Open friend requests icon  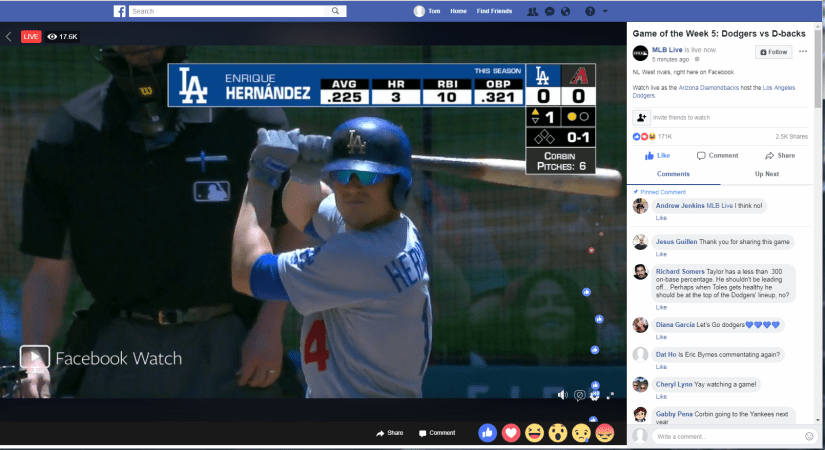[x=532, y=11]
